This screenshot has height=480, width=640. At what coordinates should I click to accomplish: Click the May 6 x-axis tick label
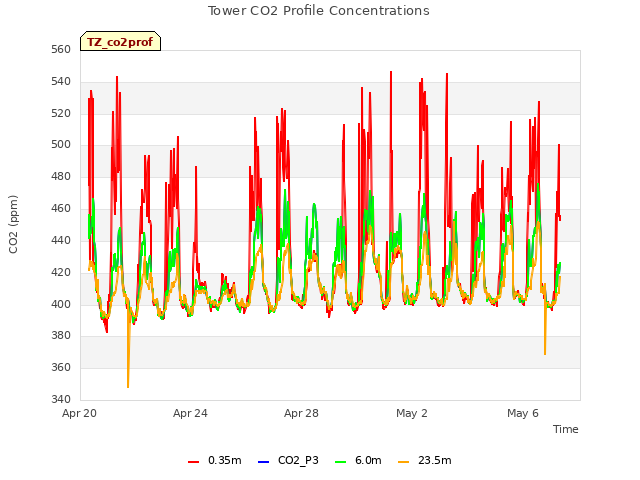coord(523,413)
